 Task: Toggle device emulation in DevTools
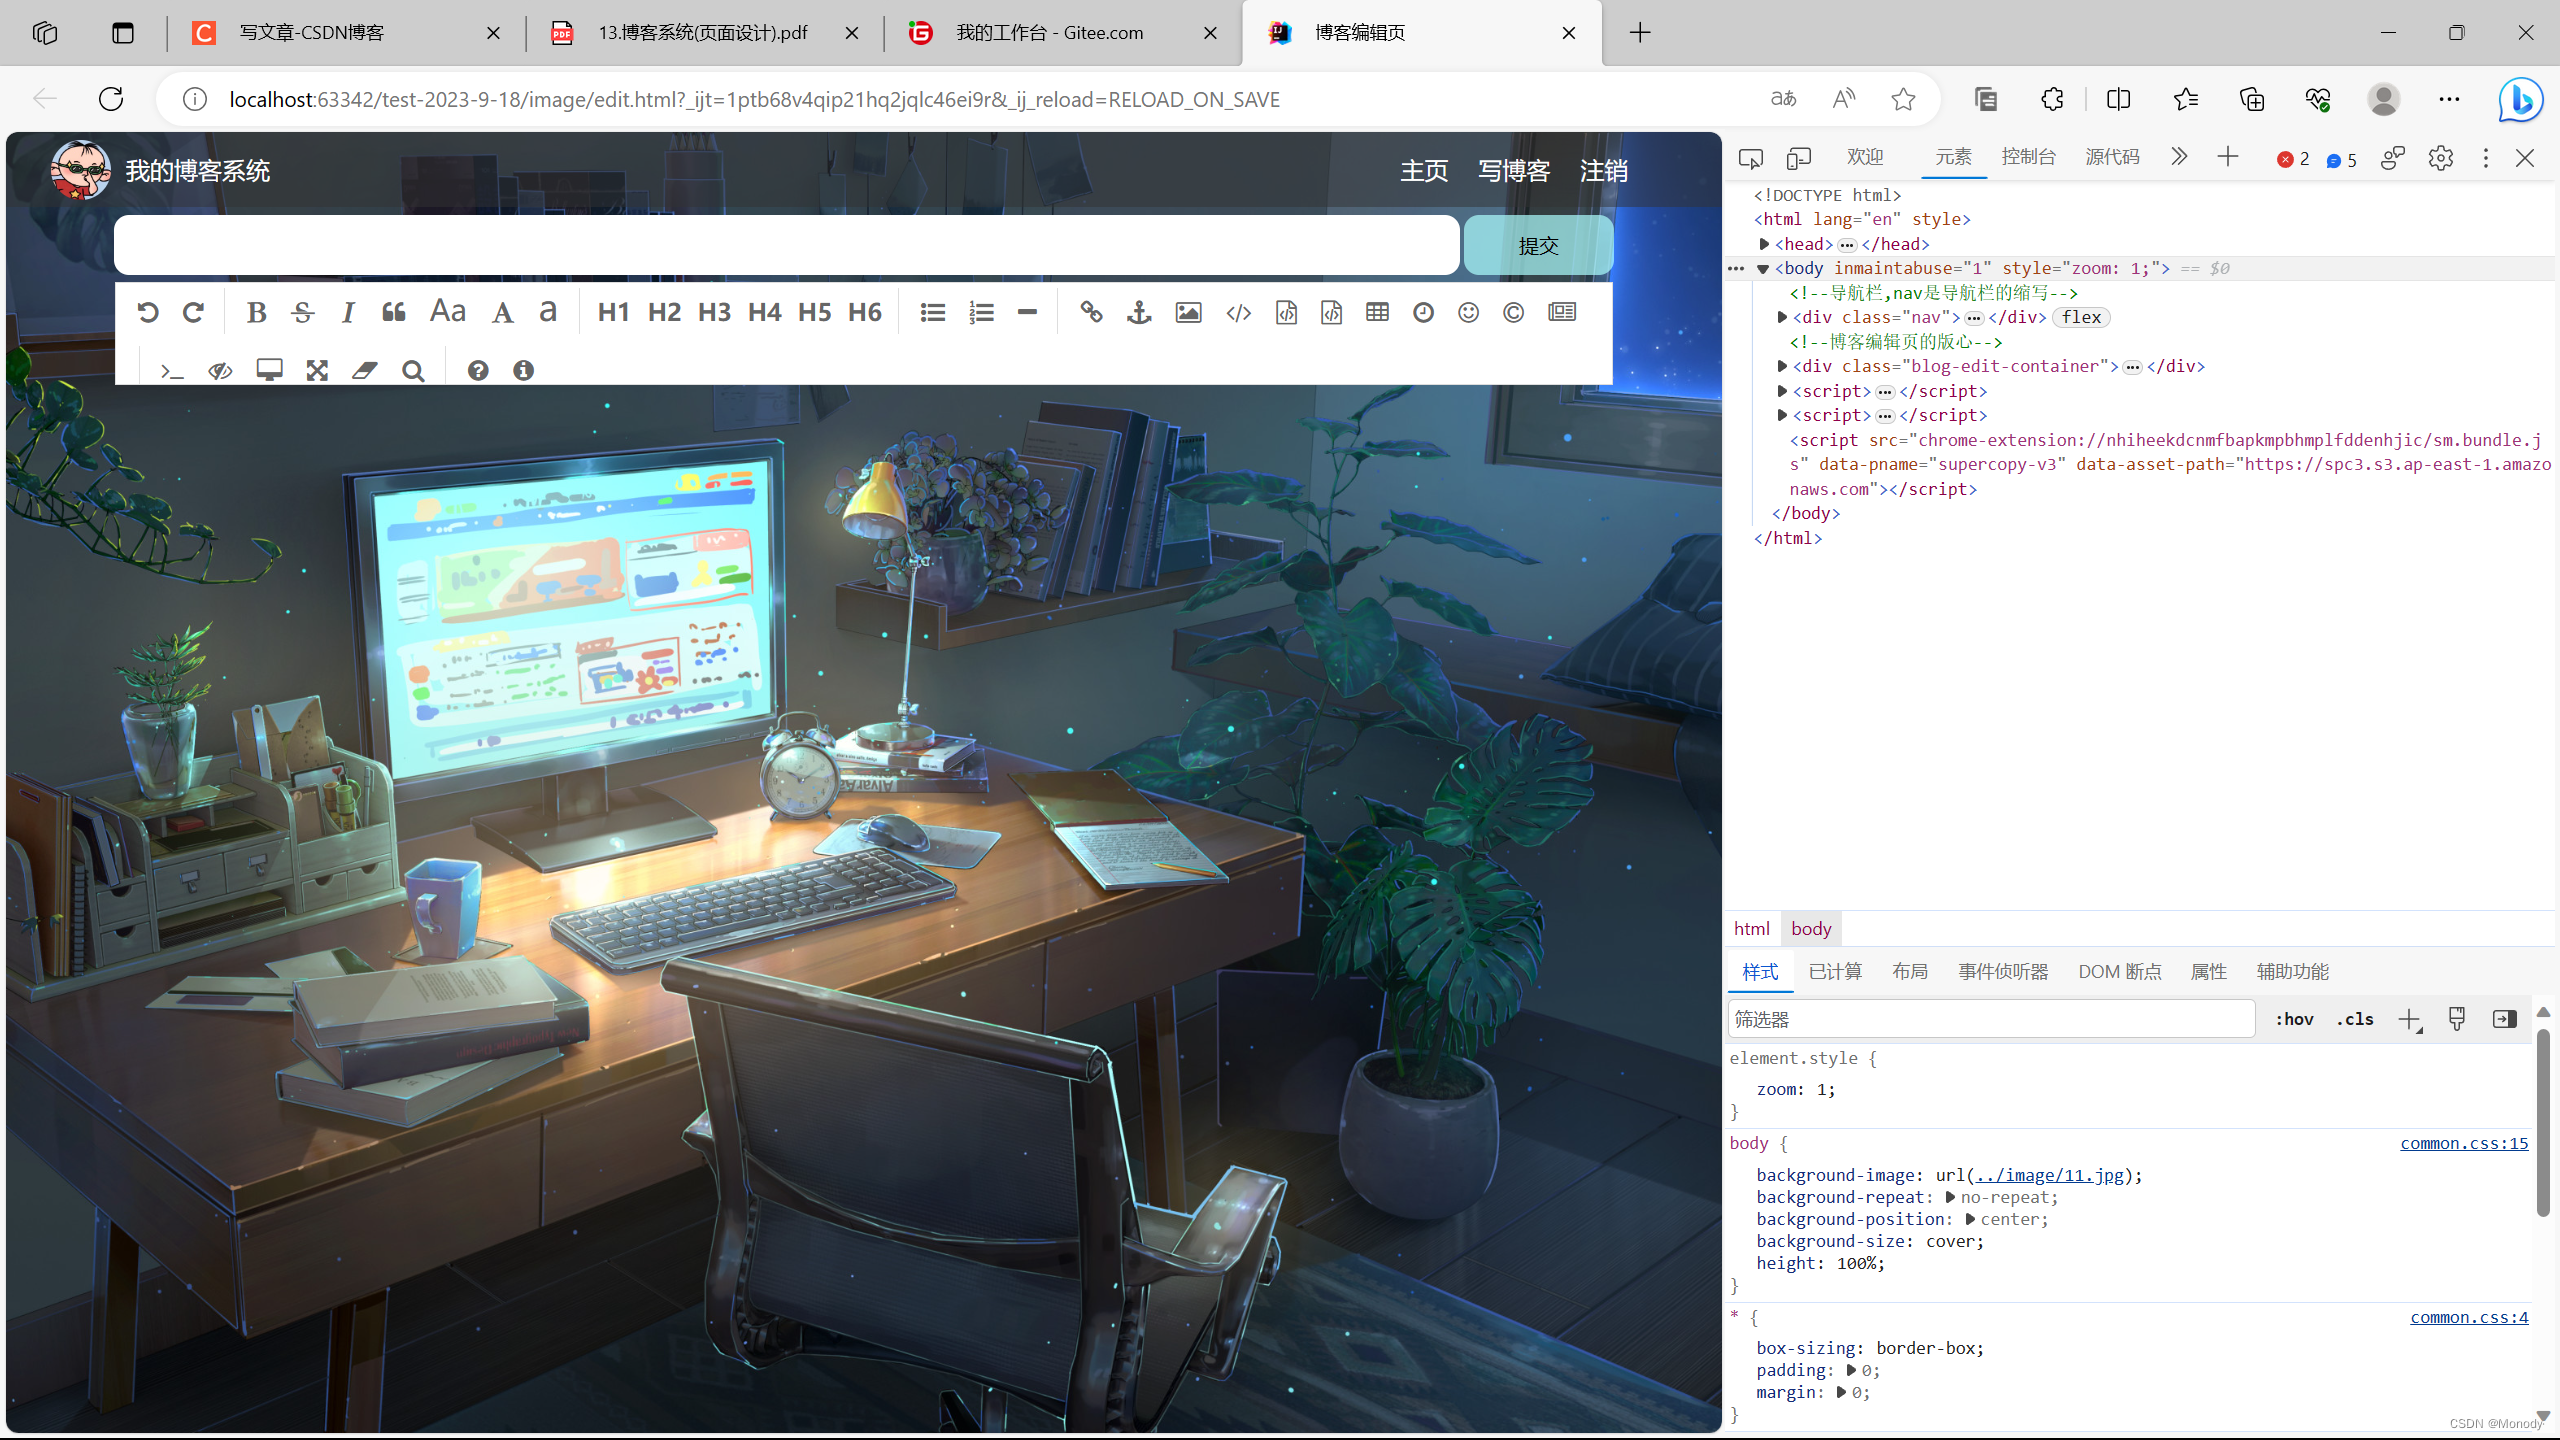point(1799,158)
